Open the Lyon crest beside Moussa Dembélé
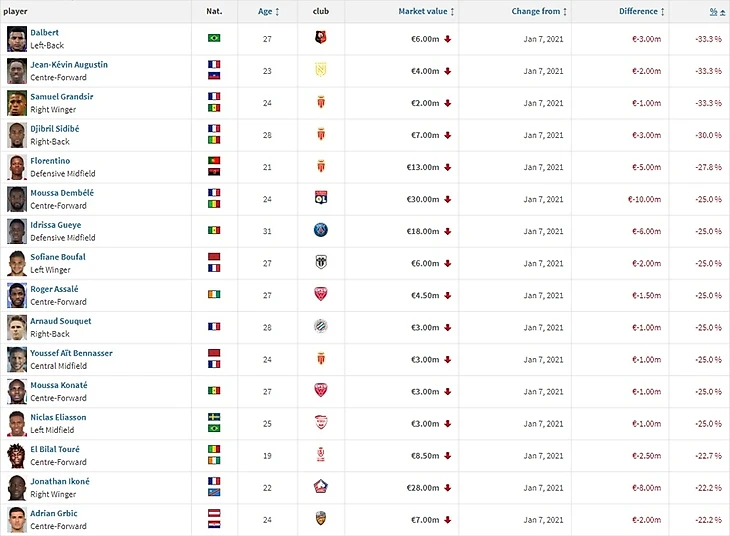The height and width of the screenshot is (536, 730). pos(321,198)
